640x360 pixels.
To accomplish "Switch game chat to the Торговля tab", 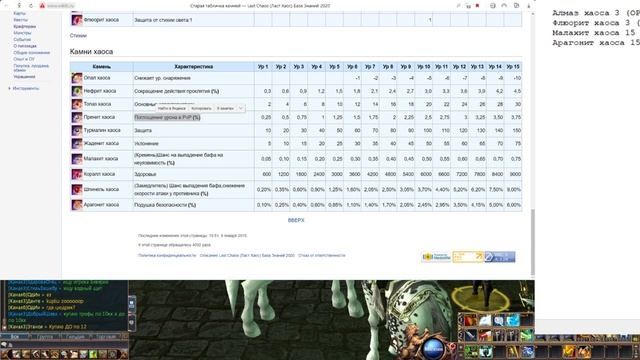I will tap(105, 337).
